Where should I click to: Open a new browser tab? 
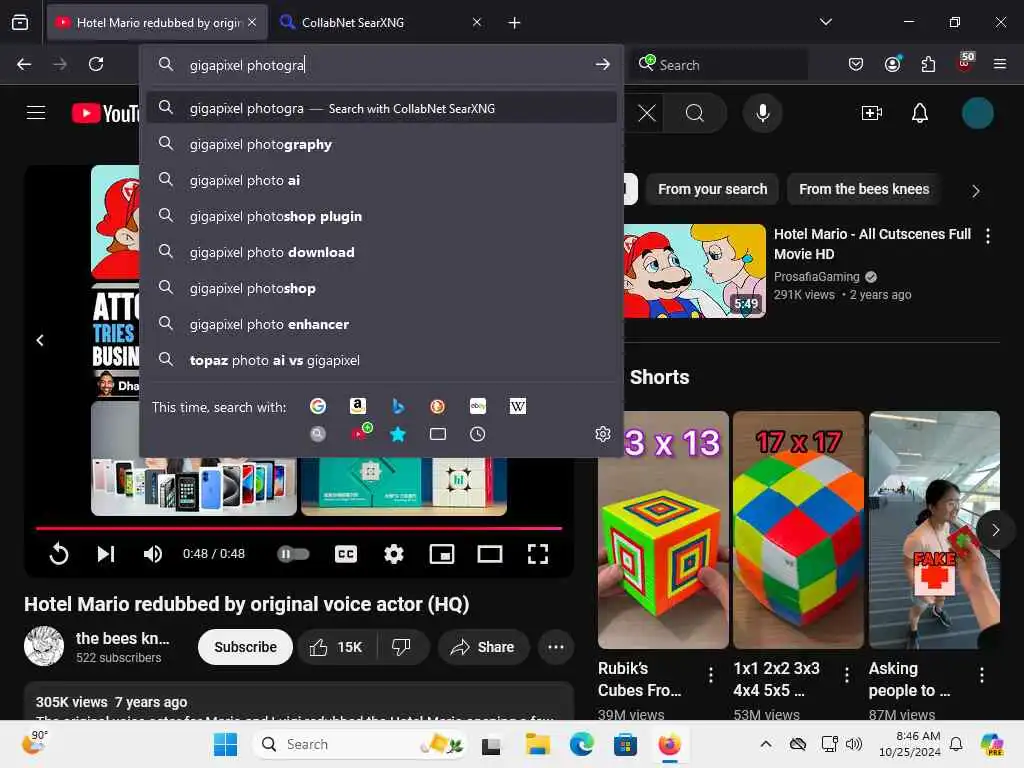[x=514, y=22]
